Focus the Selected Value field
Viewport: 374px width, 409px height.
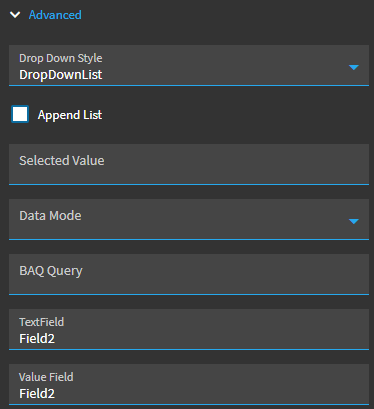(x=189, y=164)
